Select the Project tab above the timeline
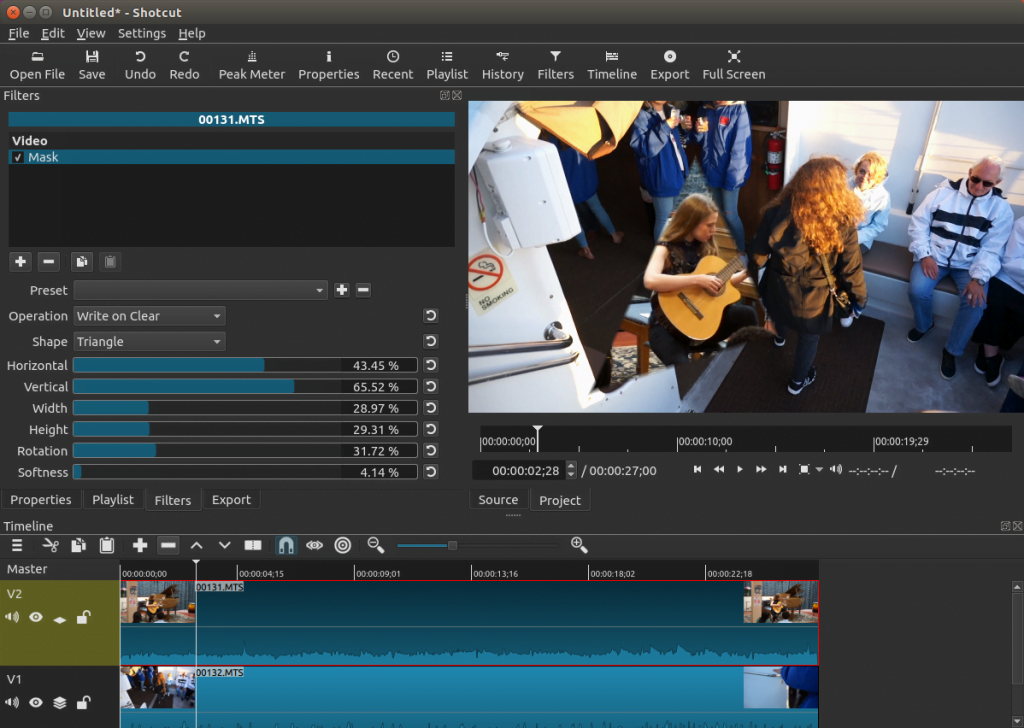1024x728 pixels. point(560,500)
